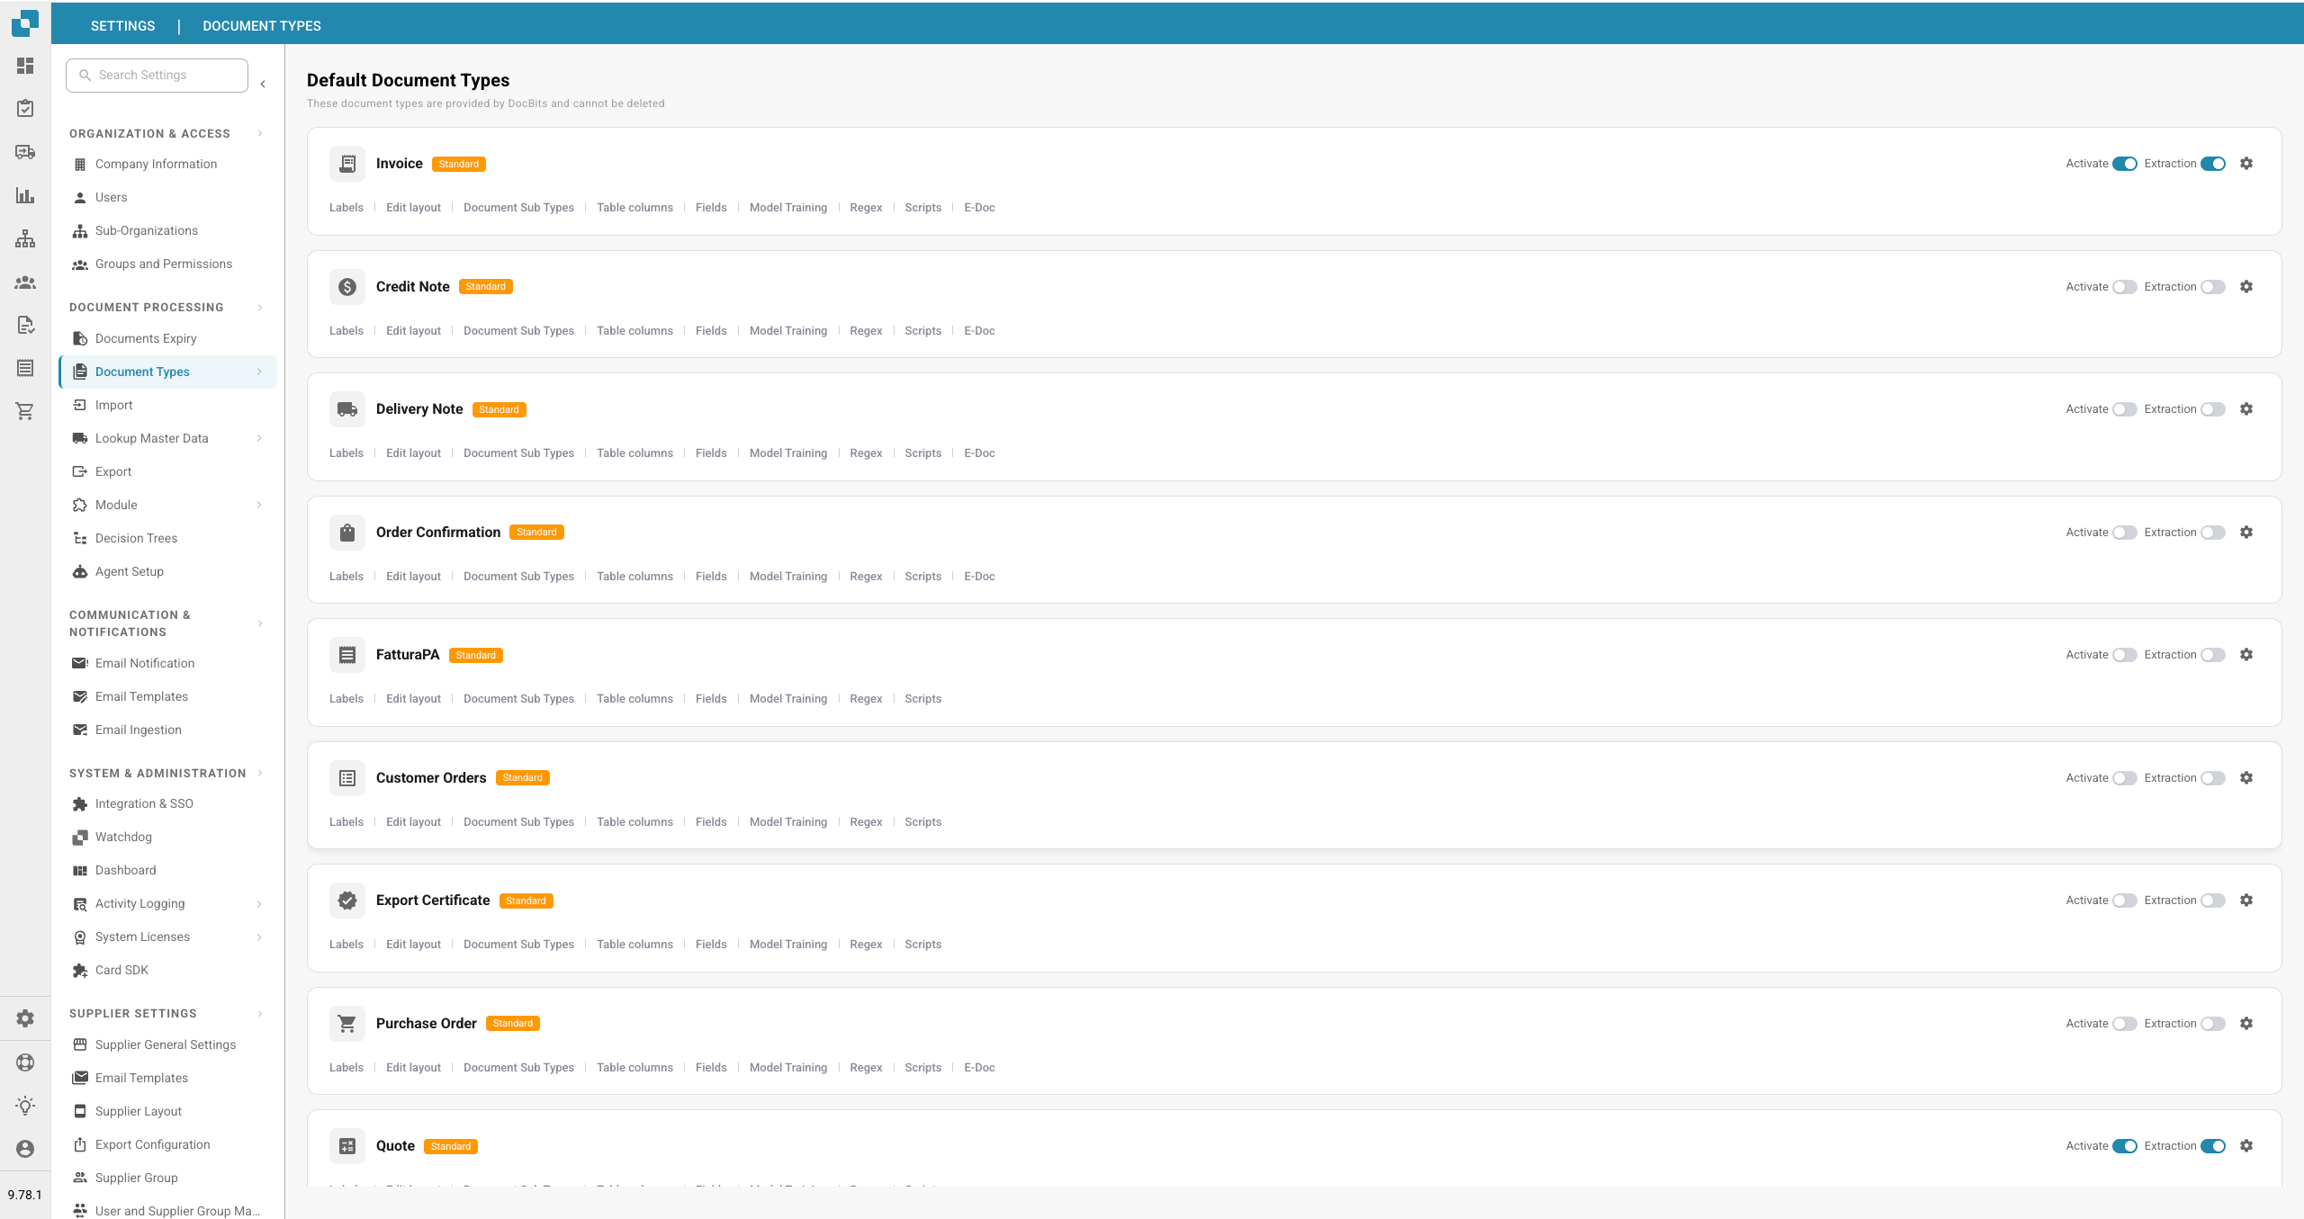Disable the Invoice Activate toggle
The image size is (2304, 1219).
[2124, 163]
